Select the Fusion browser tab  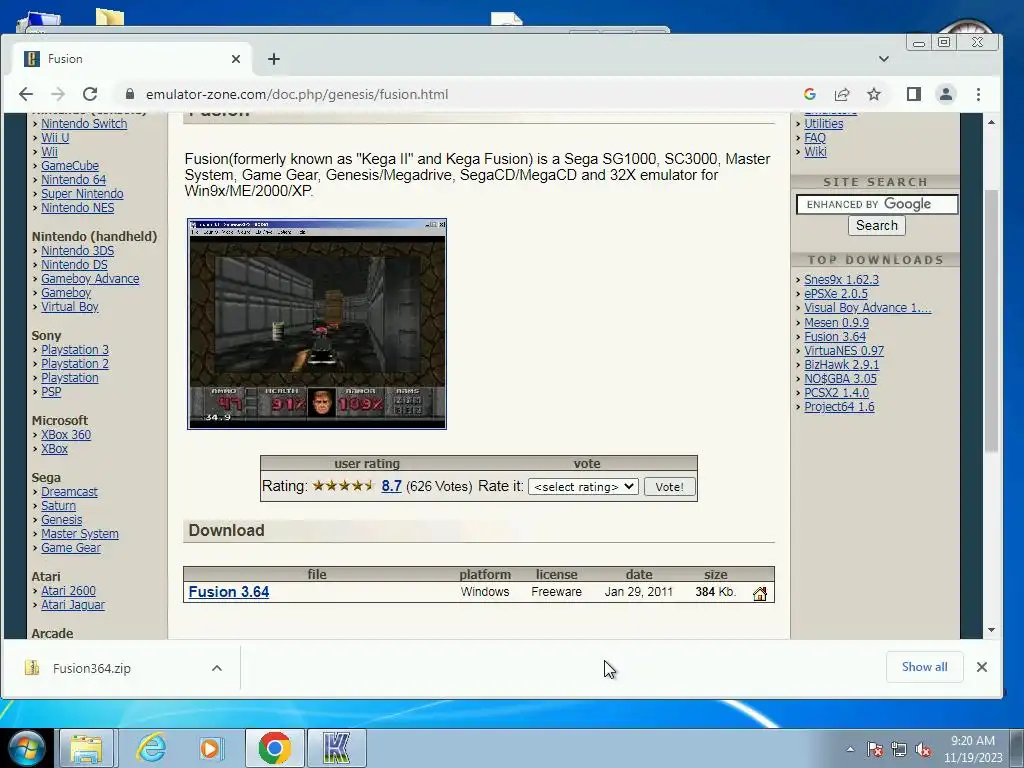pos(133,59)
